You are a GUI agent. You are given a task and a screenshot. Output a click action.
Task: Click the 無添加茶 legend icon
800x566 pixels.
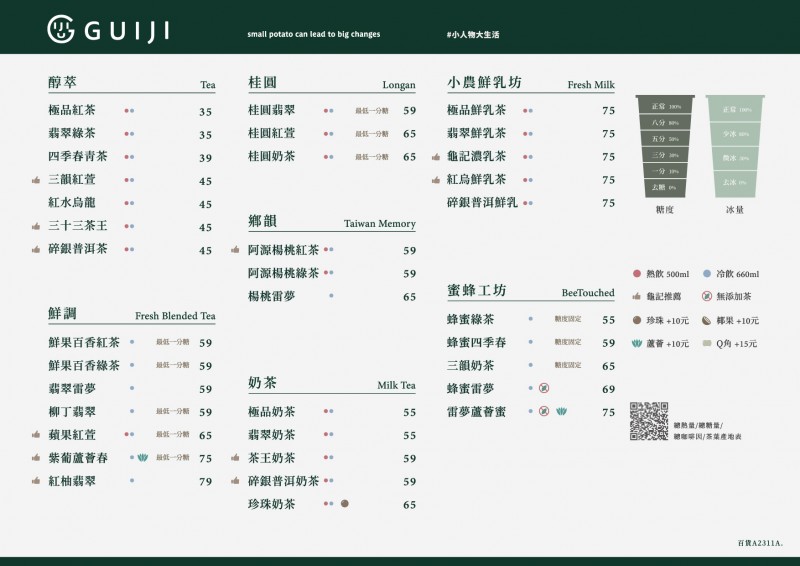point(707,296)
